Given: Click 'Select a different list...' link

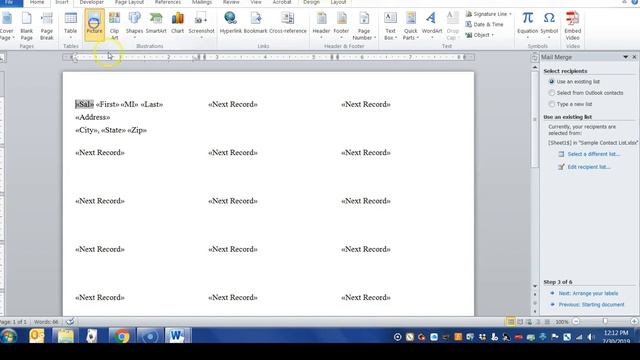Looking at the screenshot, I should (x=593, y=154).
